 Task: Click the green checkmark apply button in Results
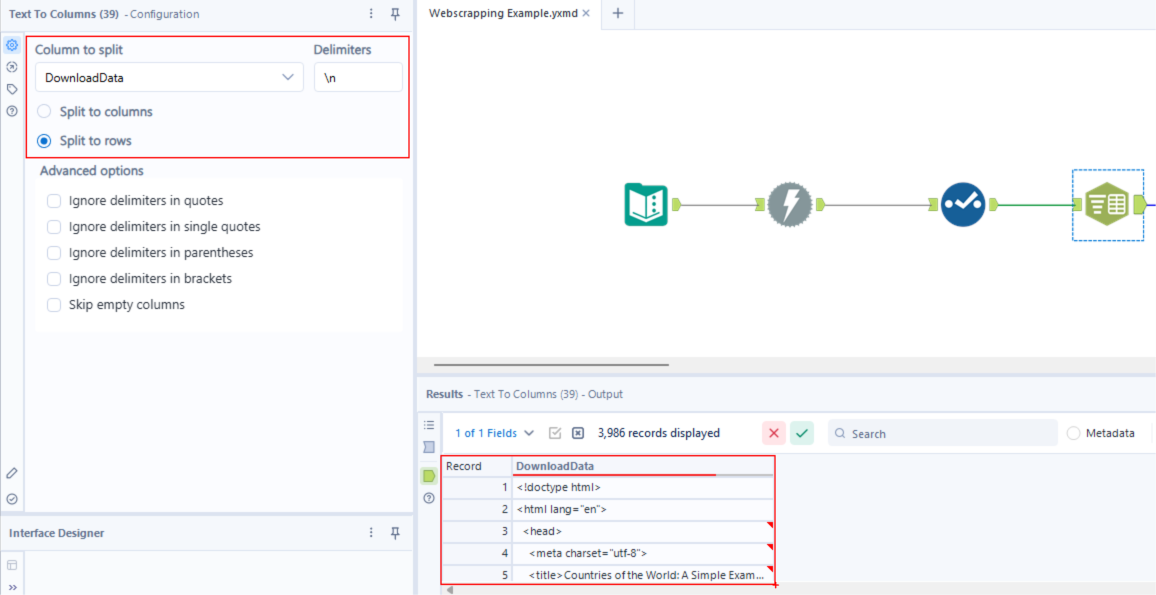click(x=802, y=433)
